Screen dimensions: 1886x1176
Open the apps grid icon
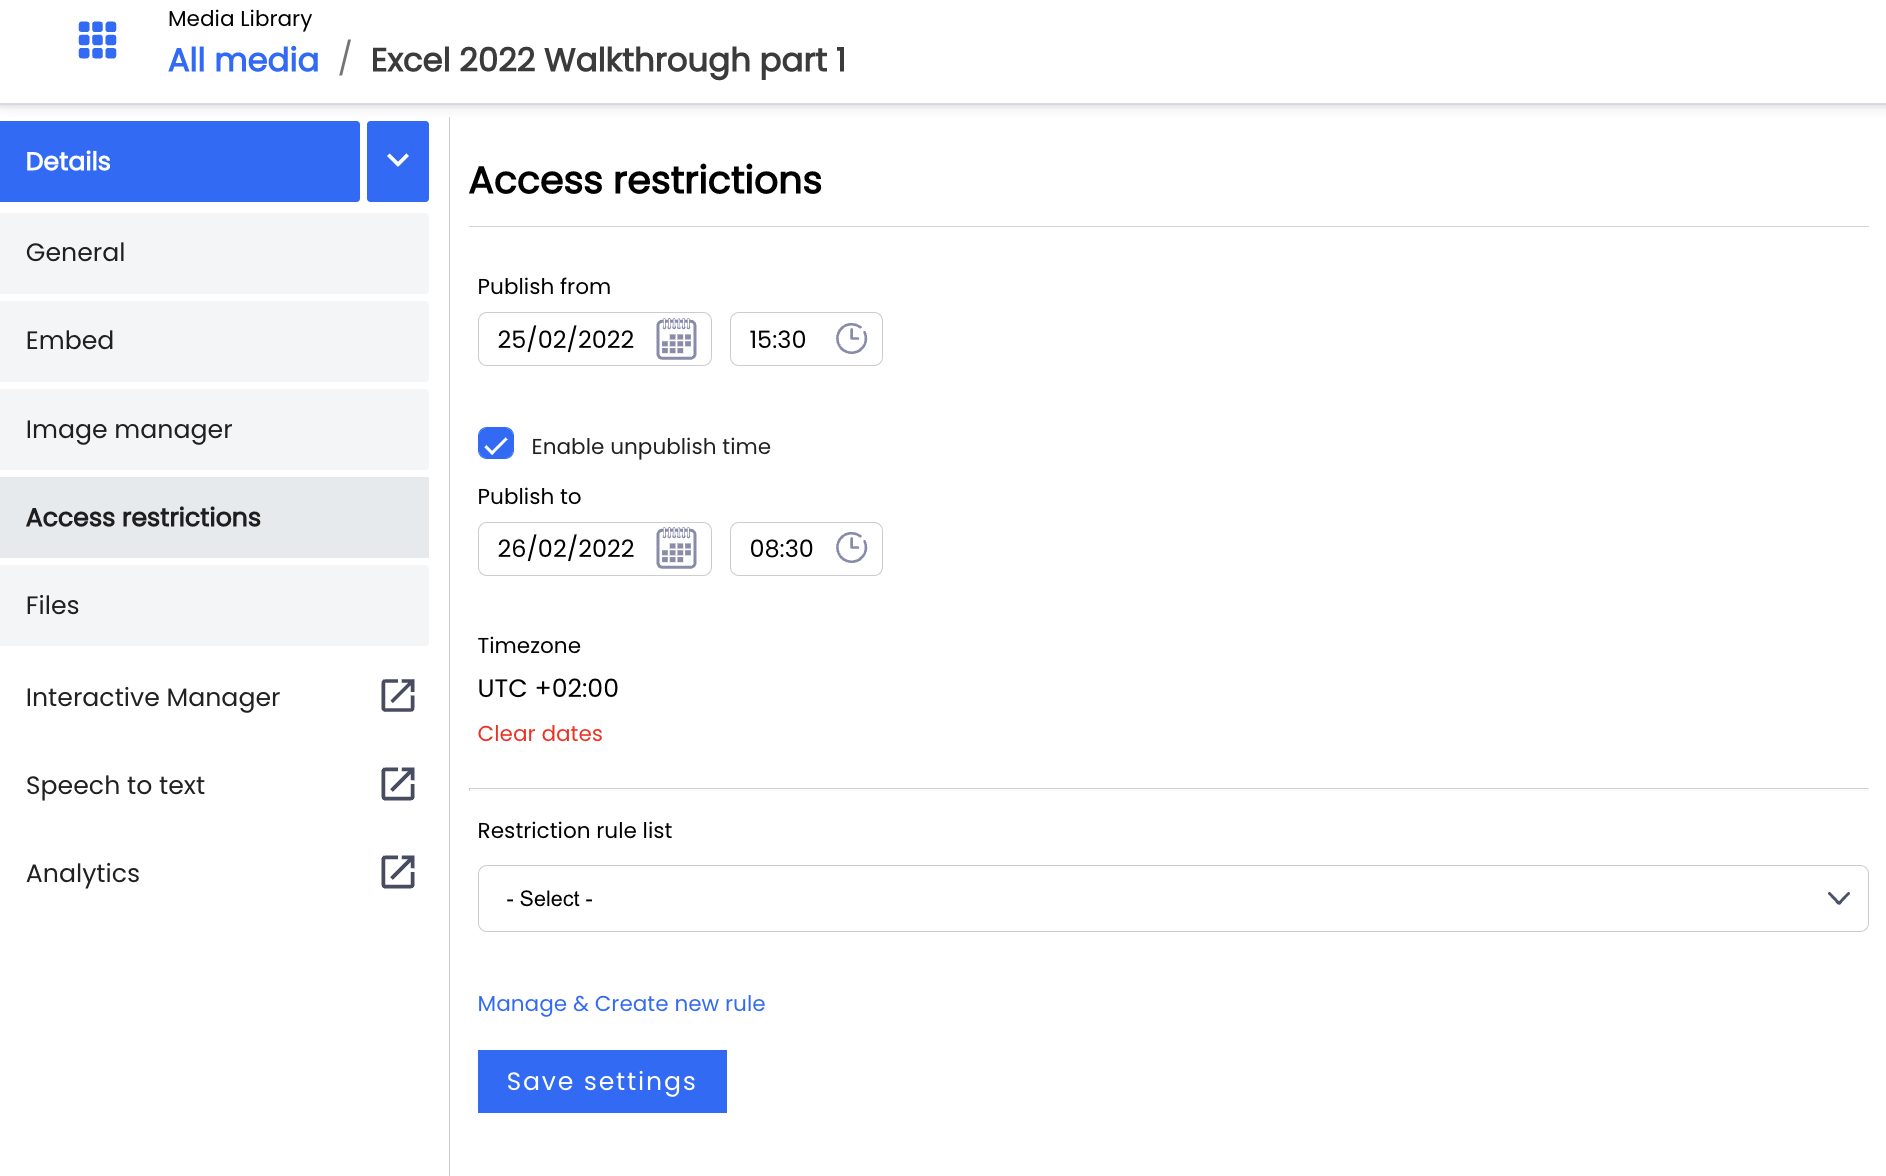pos(97,40)
